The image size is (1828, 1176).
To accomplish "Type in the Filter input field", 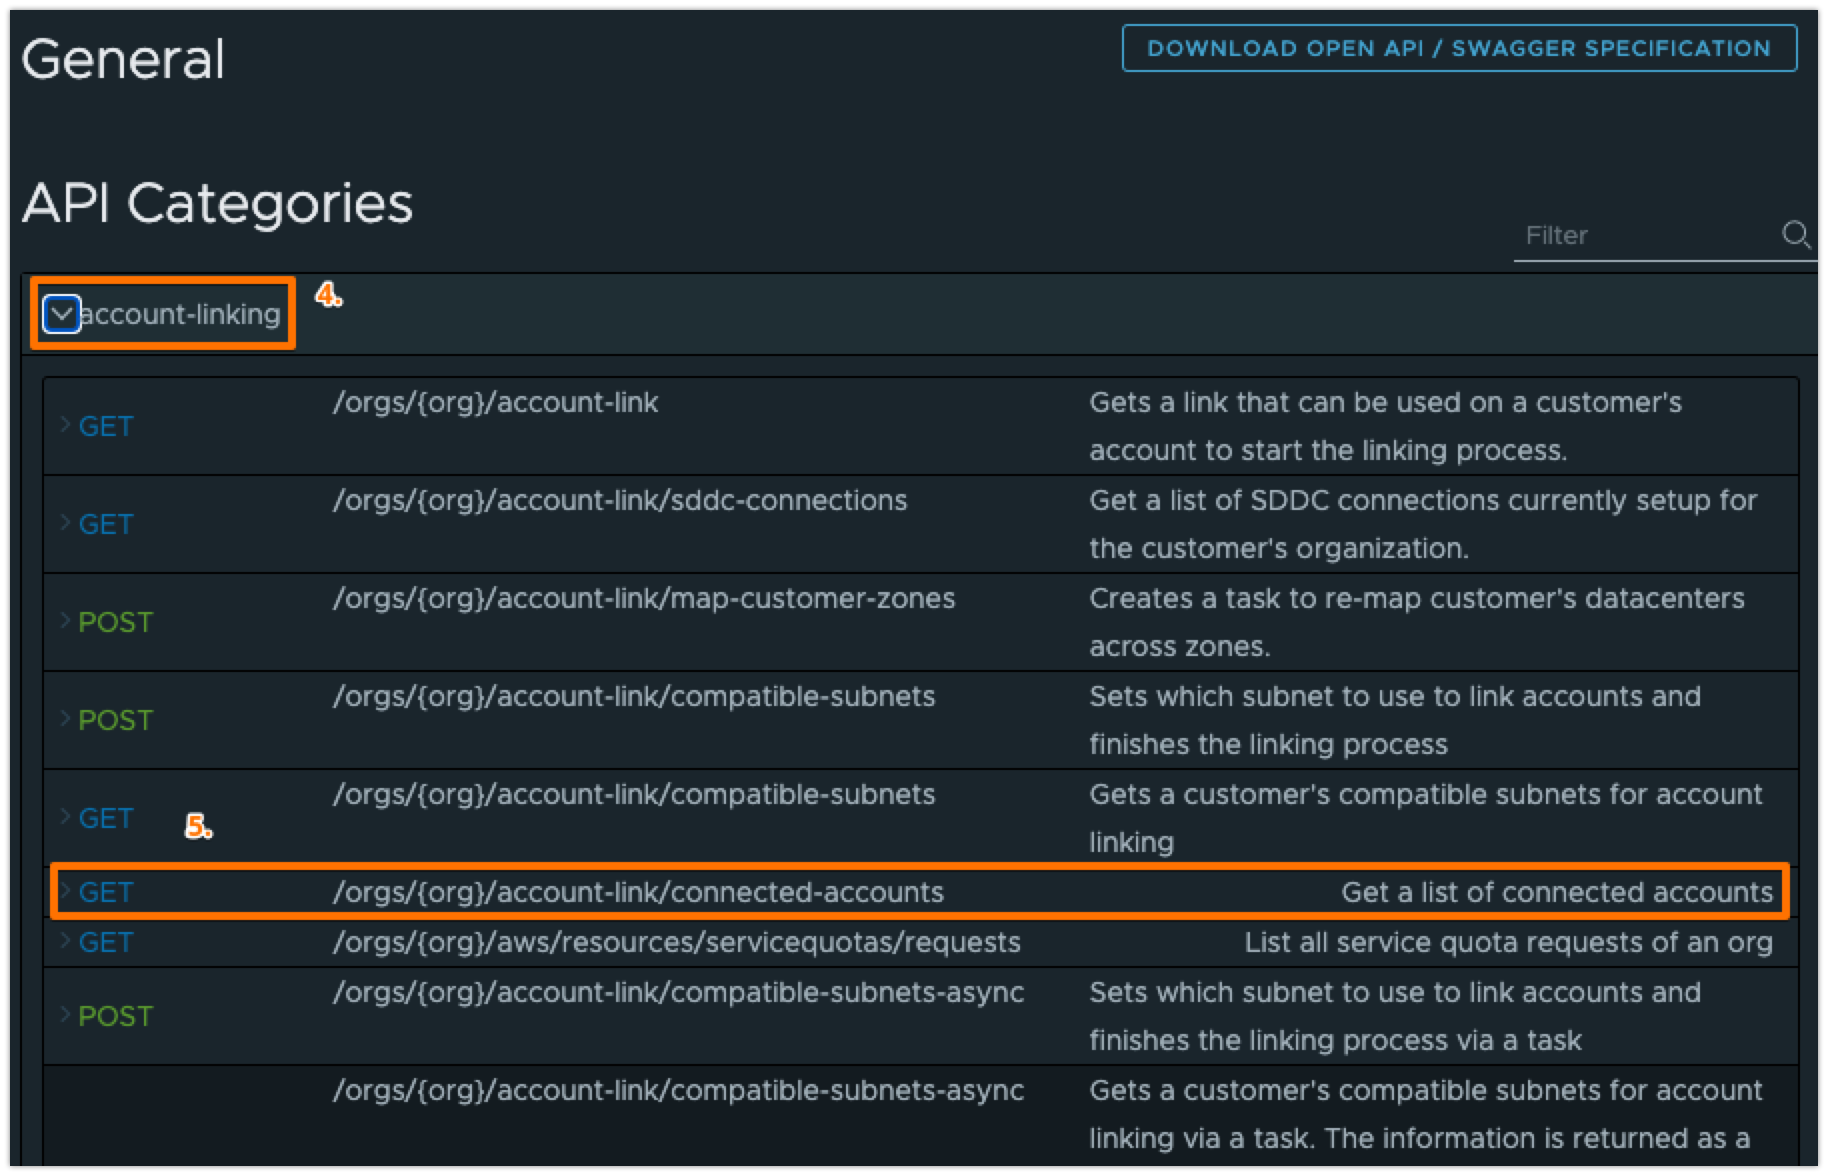I will (1645, 236).
